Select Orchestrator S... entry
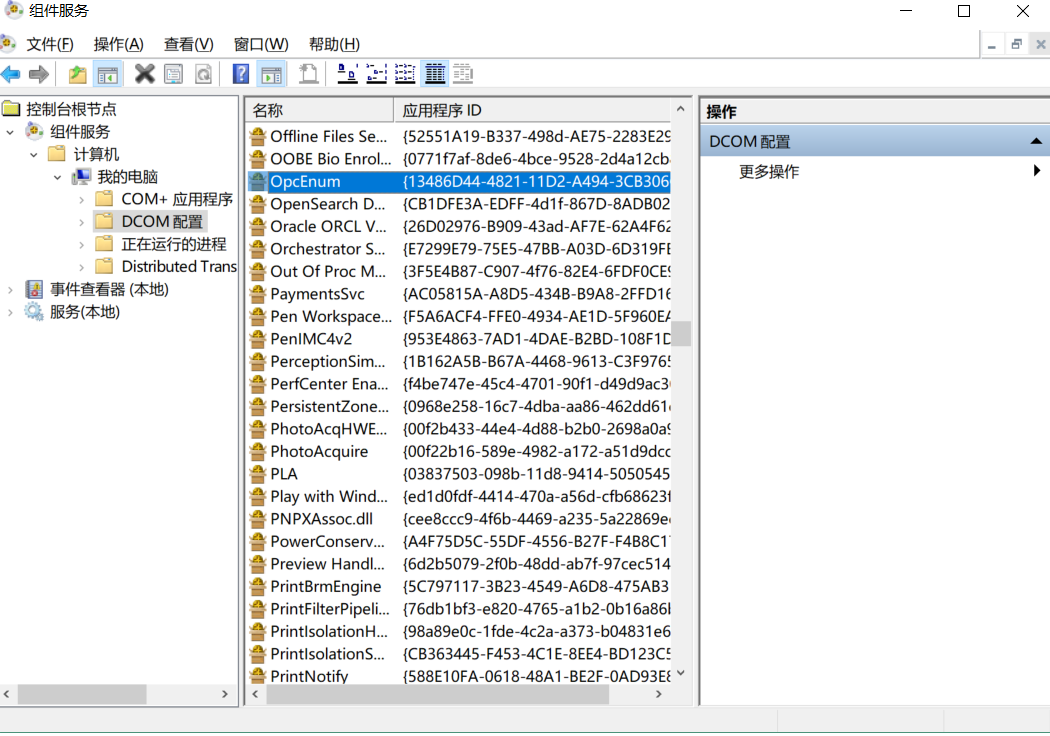Image resolution: width=1050 pixels, height=736 pixels. click(327, 249)
